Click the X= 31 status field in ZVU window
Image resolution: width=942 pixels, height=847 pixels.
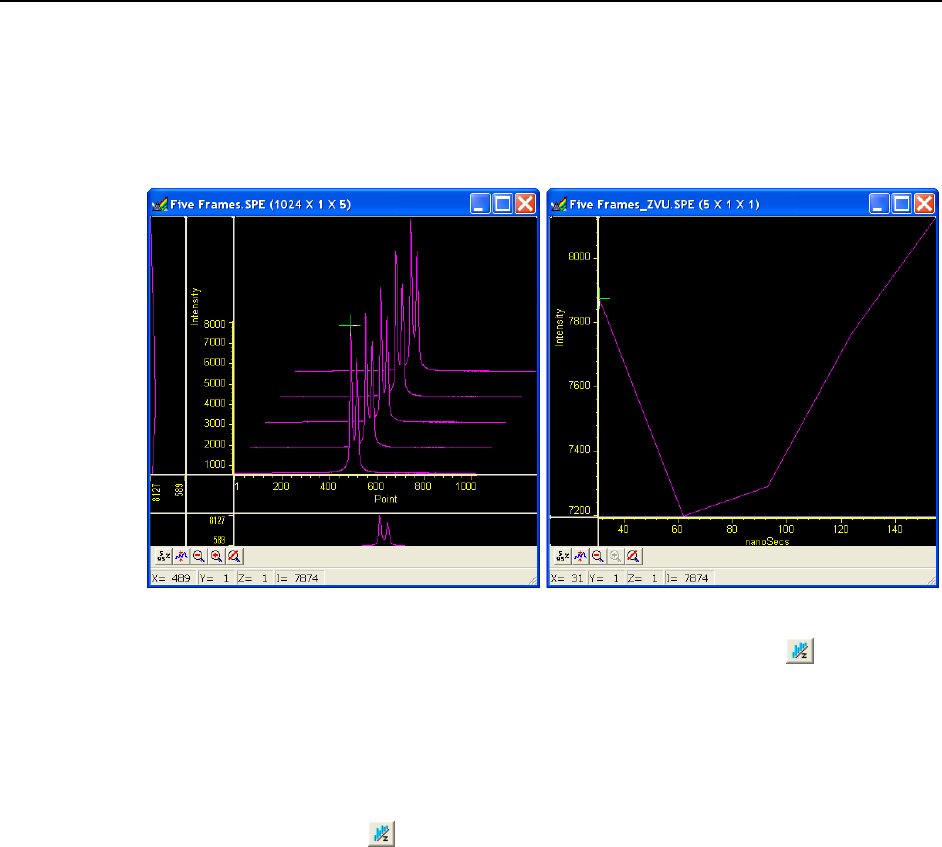[x=568, y=578]
